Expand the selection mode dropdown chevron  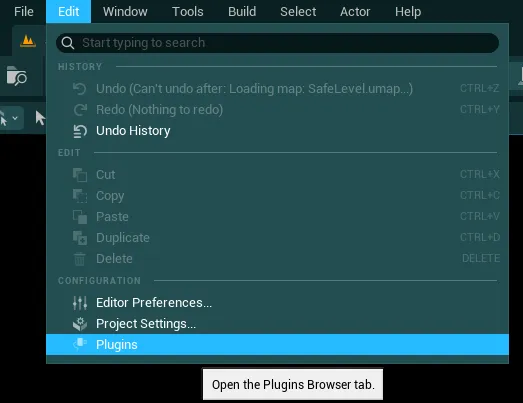point(15,118)
